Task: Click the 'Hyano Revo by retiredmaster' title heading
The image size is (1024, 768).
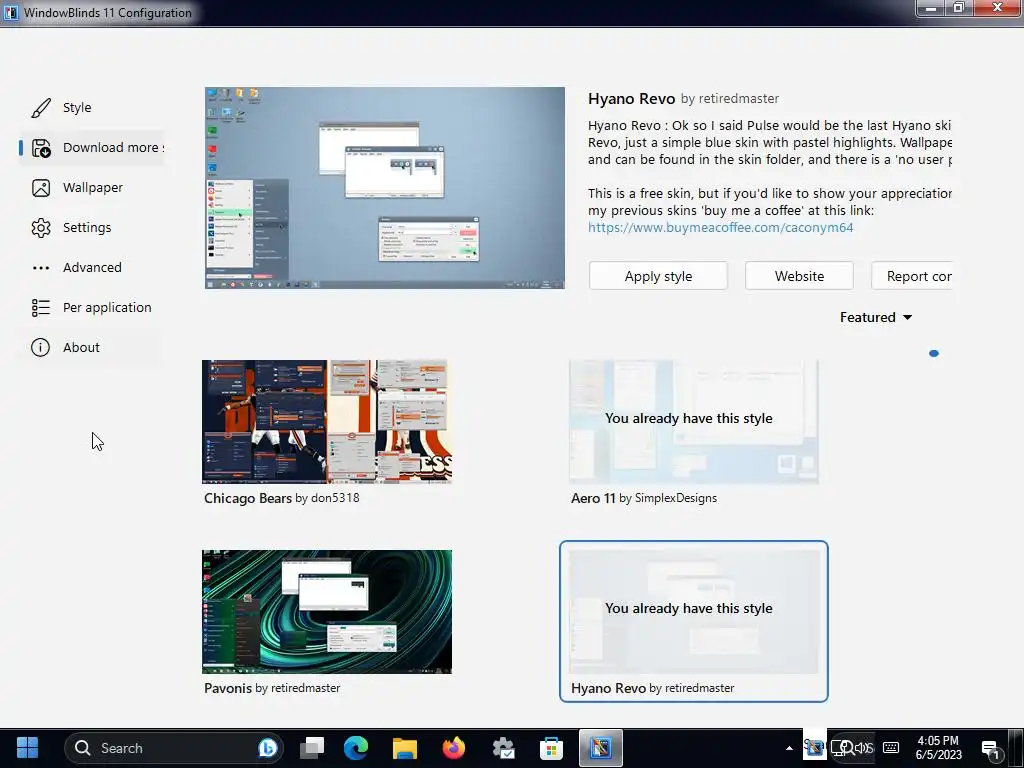Action: 683,99
